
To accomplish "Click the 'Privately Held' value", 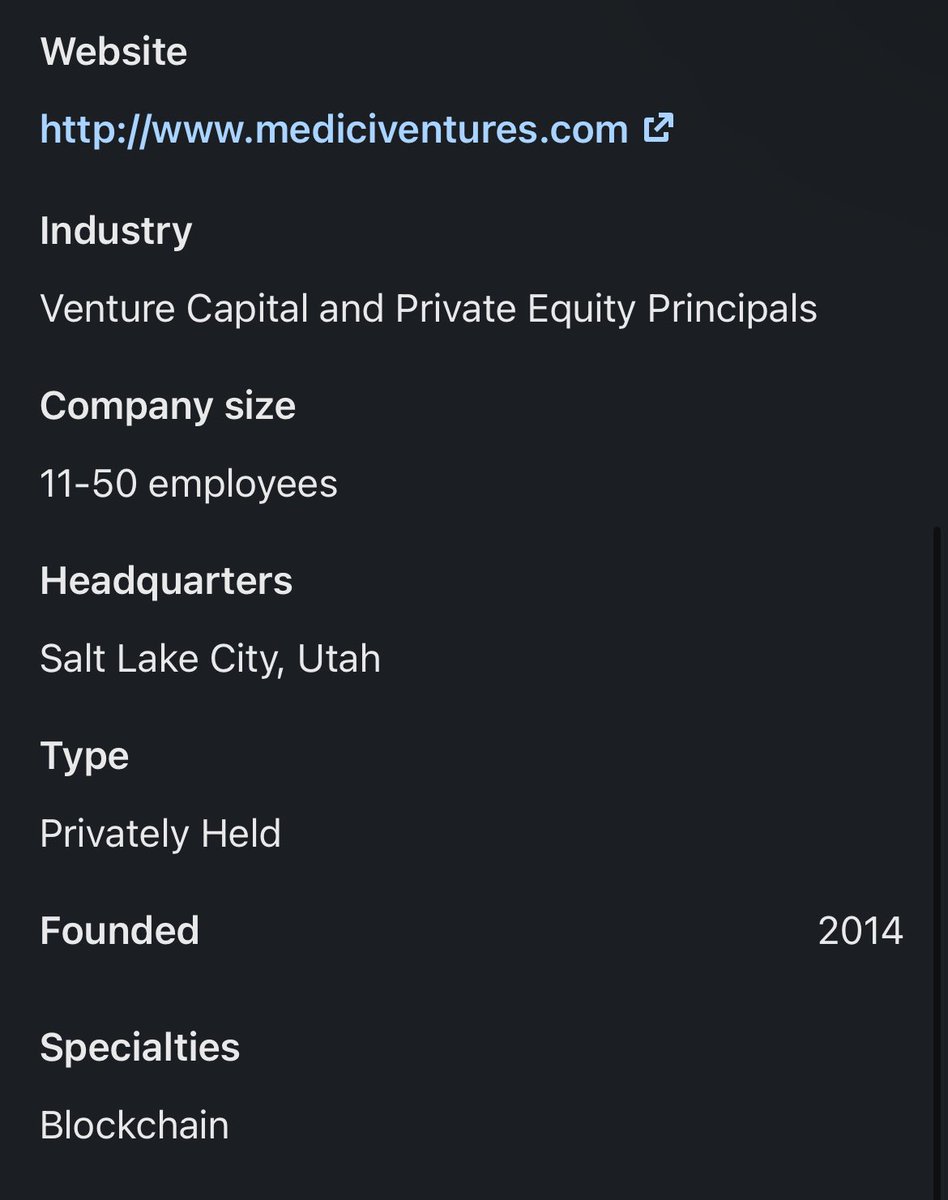I will (x=160, y=834).
